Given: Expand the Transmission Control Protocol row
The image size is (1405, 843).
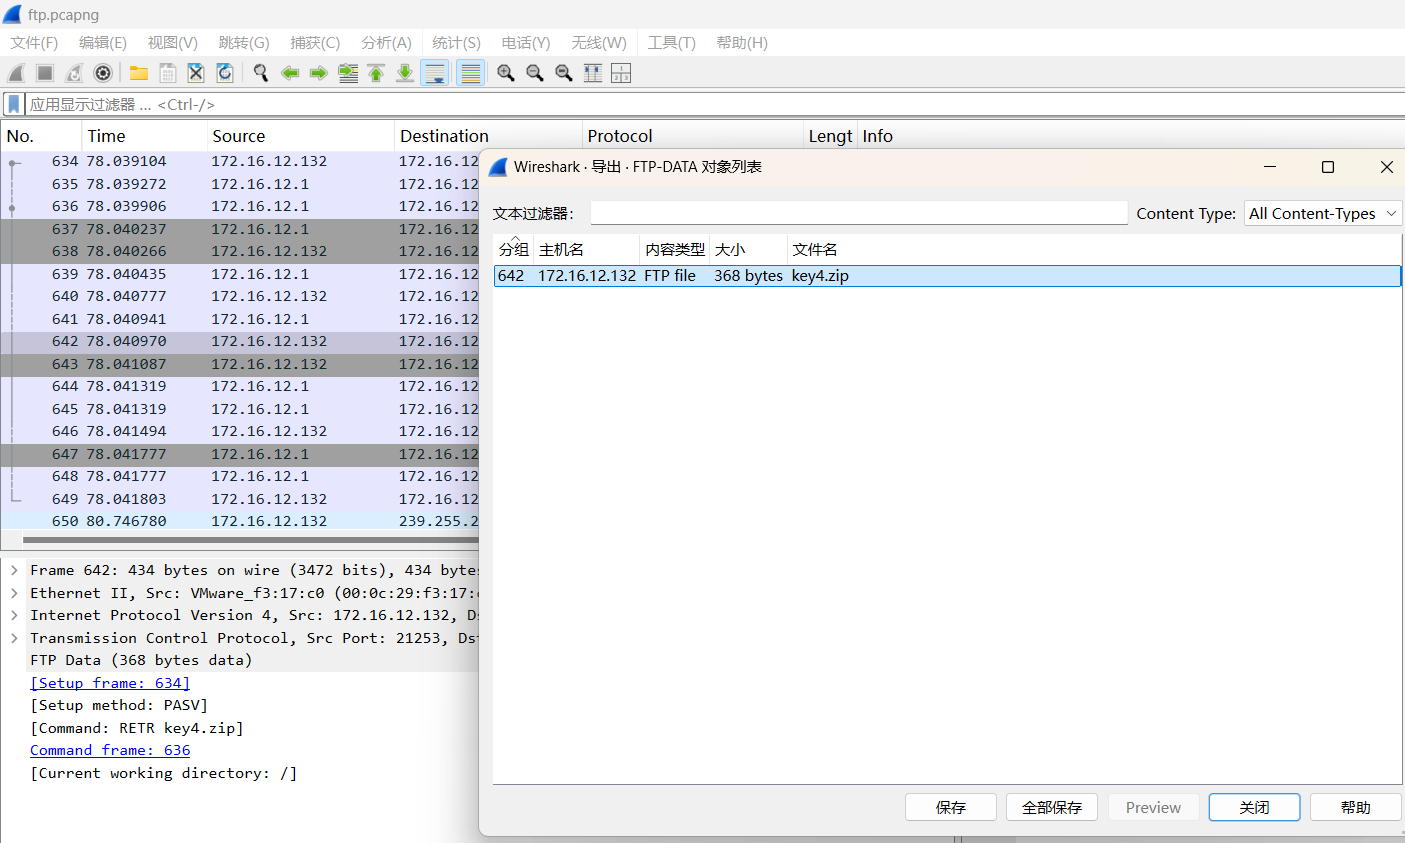Looking at the screenshot, I should coord(14,638).
